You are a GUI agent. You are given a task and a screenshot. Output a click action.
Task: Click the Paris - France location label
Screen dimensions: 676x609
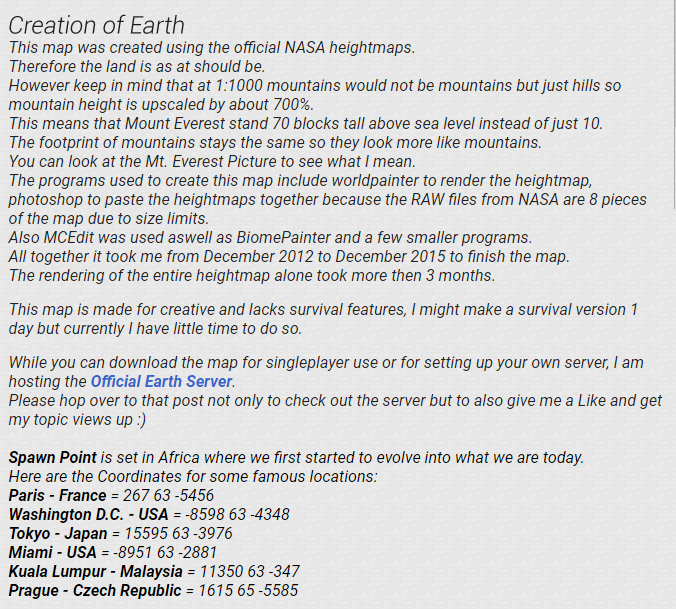(58, 495)
